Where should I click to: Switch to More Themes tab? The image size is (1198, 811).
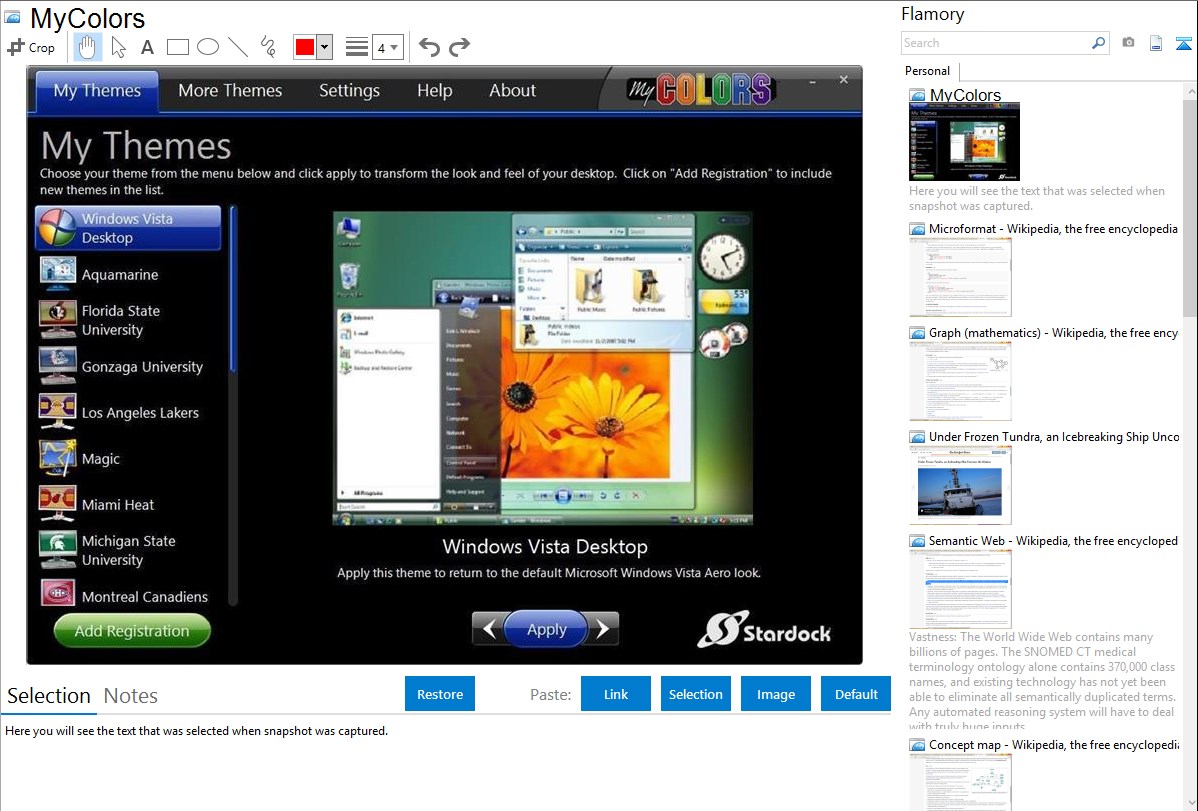coord(230,90)
